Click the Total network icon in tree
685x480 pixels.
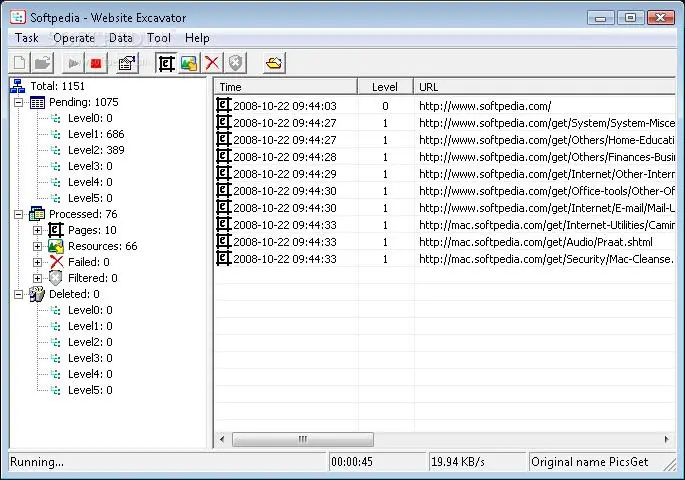[17, 86]
